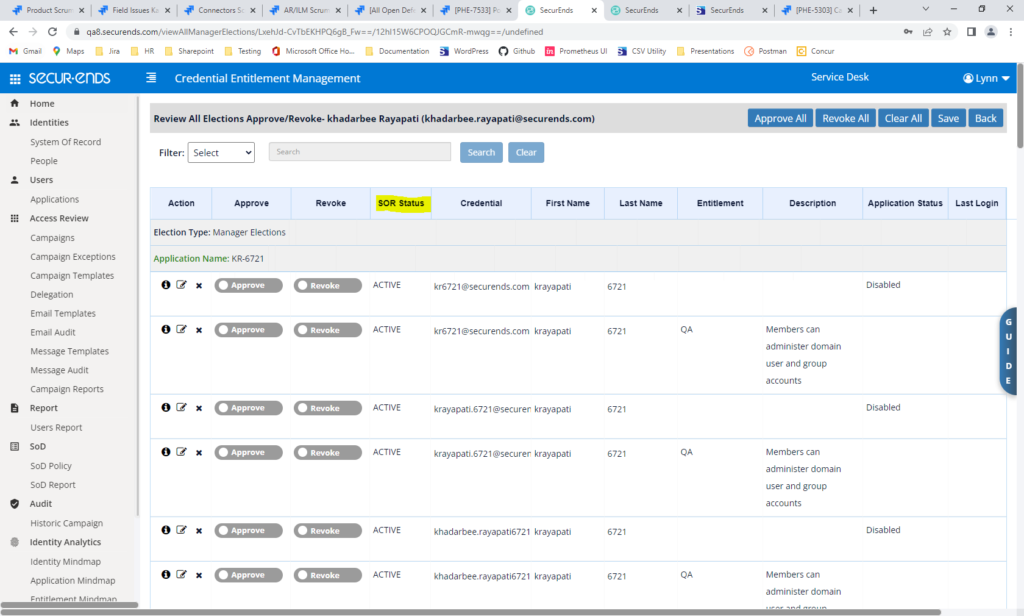
Task: Click edit icon for khadarbee.rayapati6721 Disabled row
Action: pyautogui.click(x=182, y=530)
